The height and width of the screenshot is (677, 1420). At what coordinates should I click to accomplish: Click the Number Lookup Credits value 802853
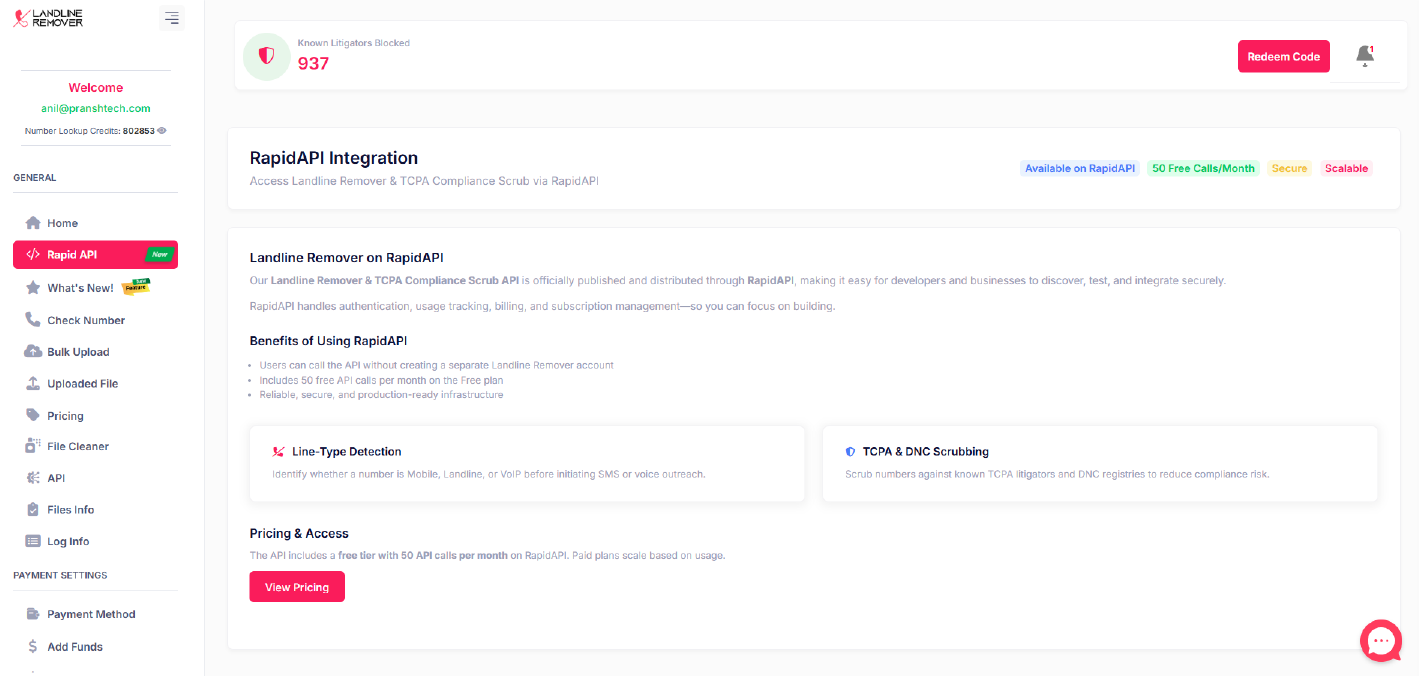coord(138,131)
